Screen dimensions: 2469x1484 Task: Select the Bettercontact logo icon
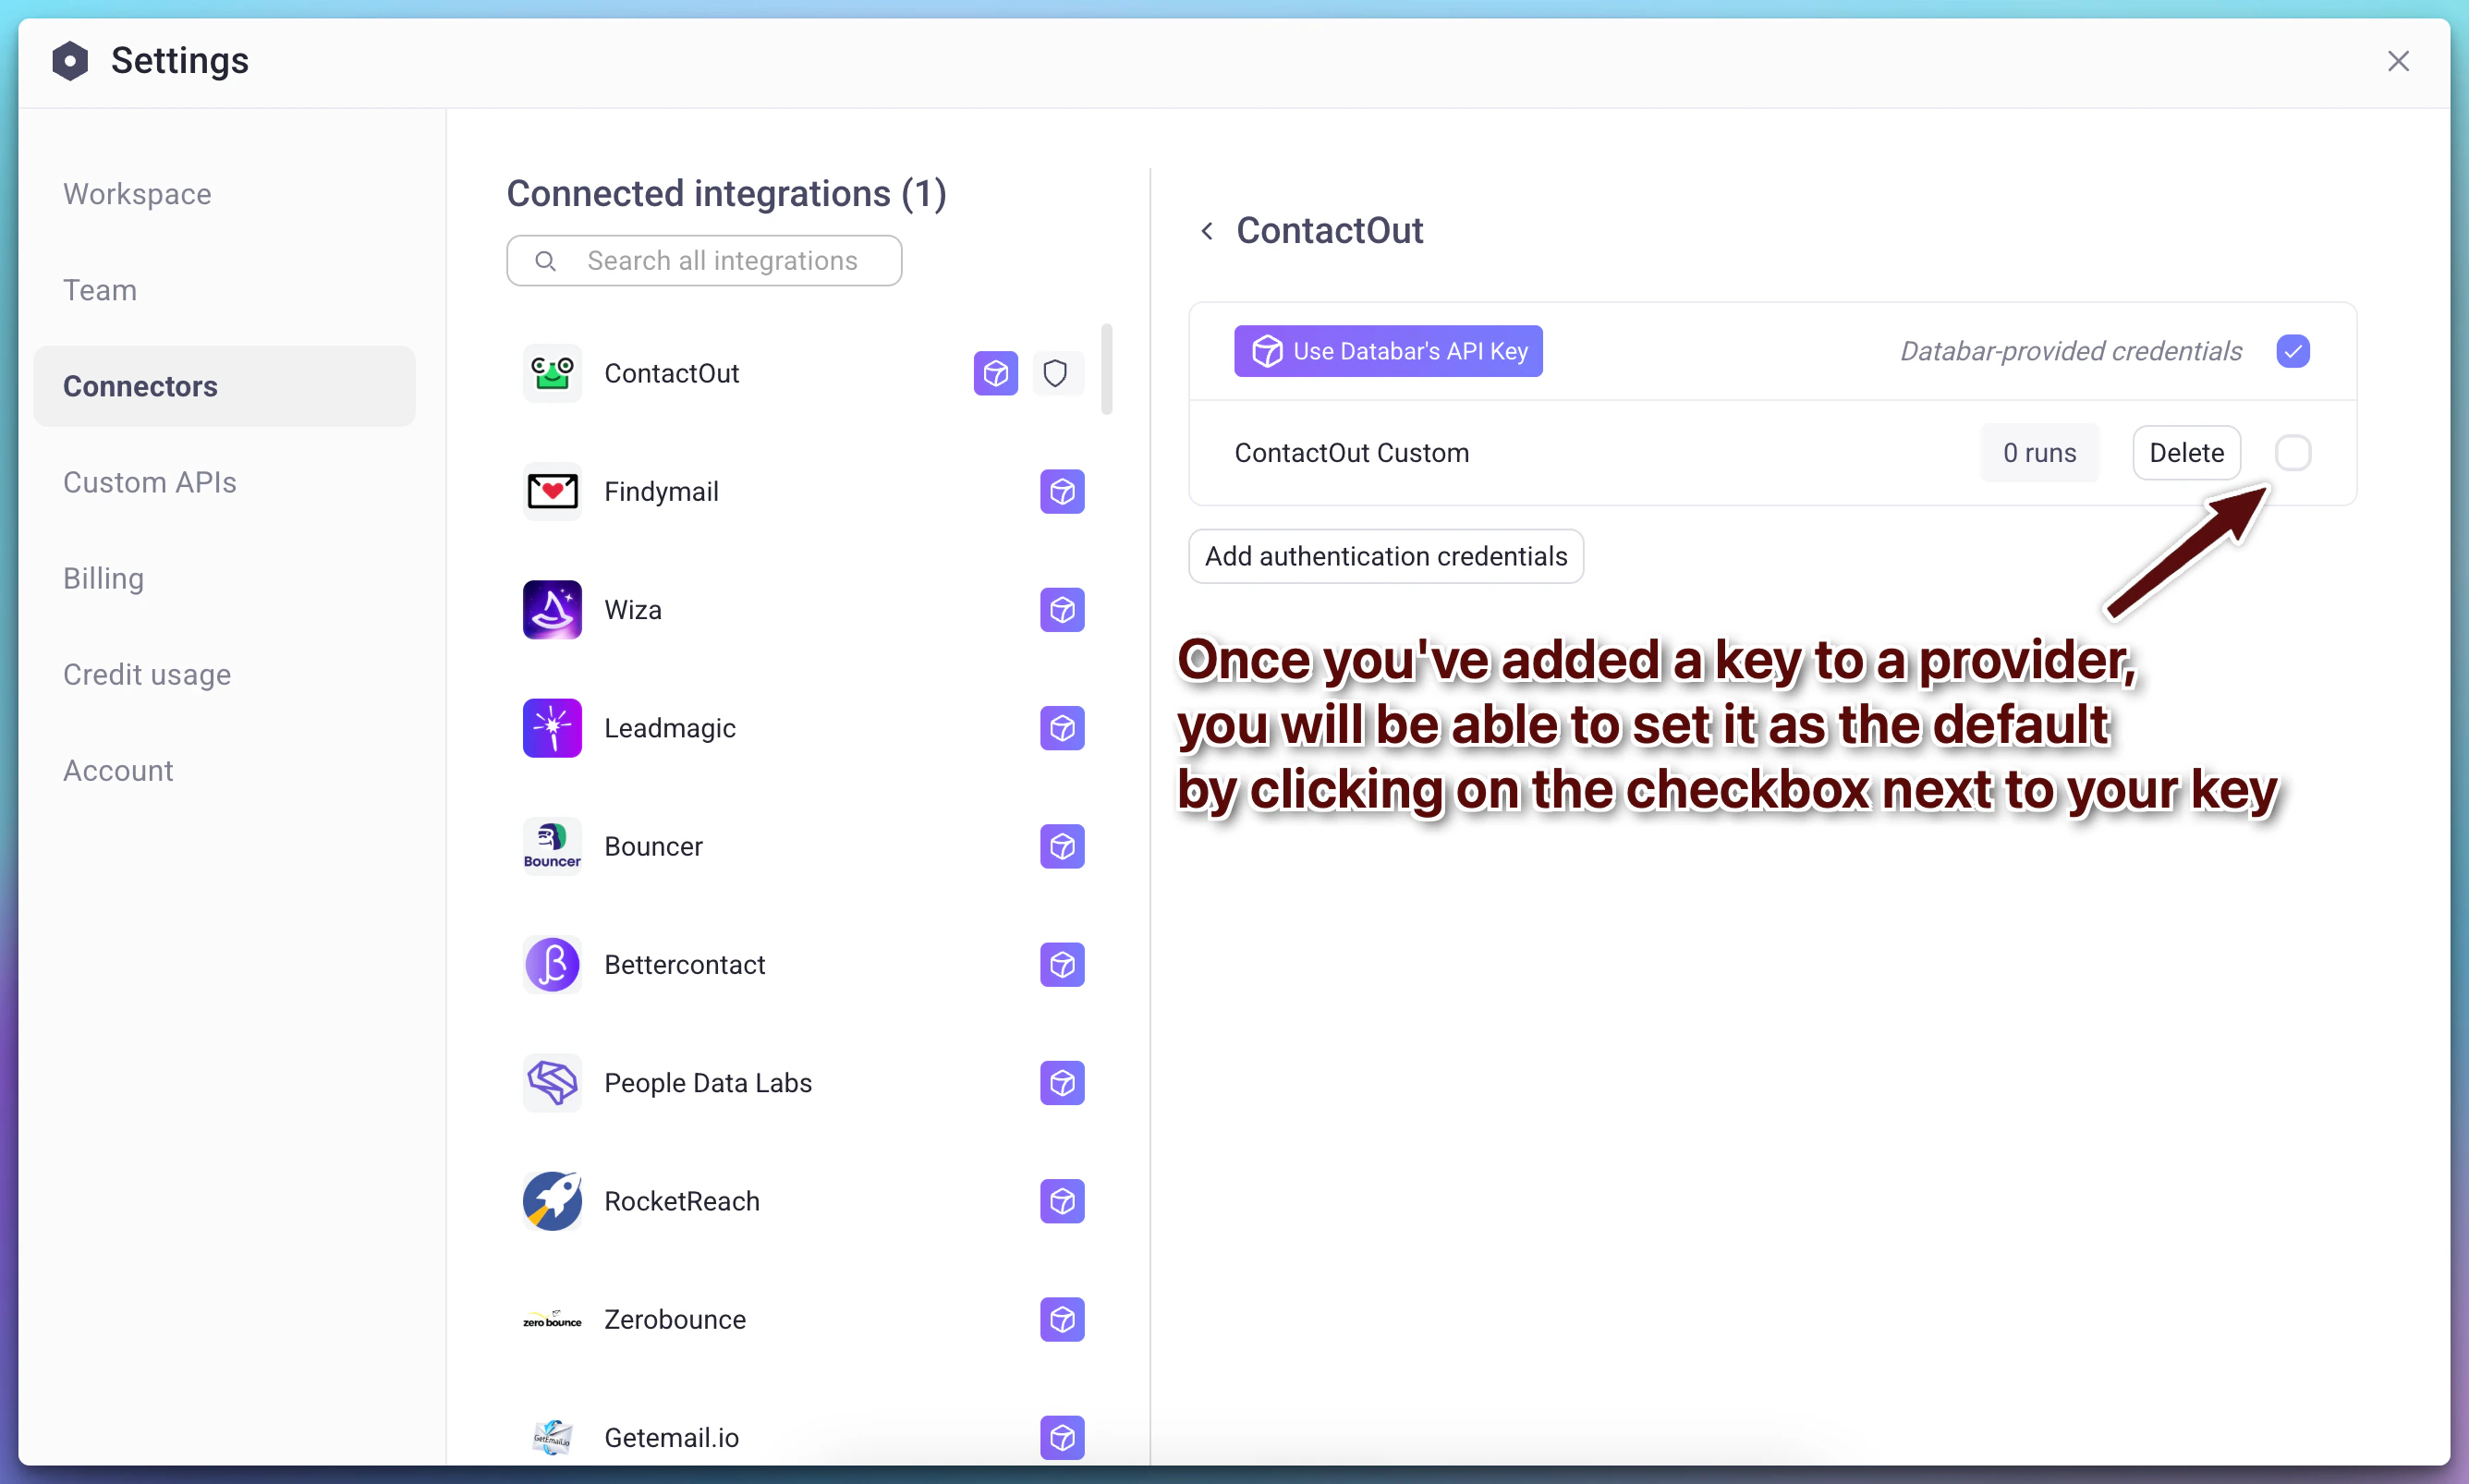[x=552, y=964]
